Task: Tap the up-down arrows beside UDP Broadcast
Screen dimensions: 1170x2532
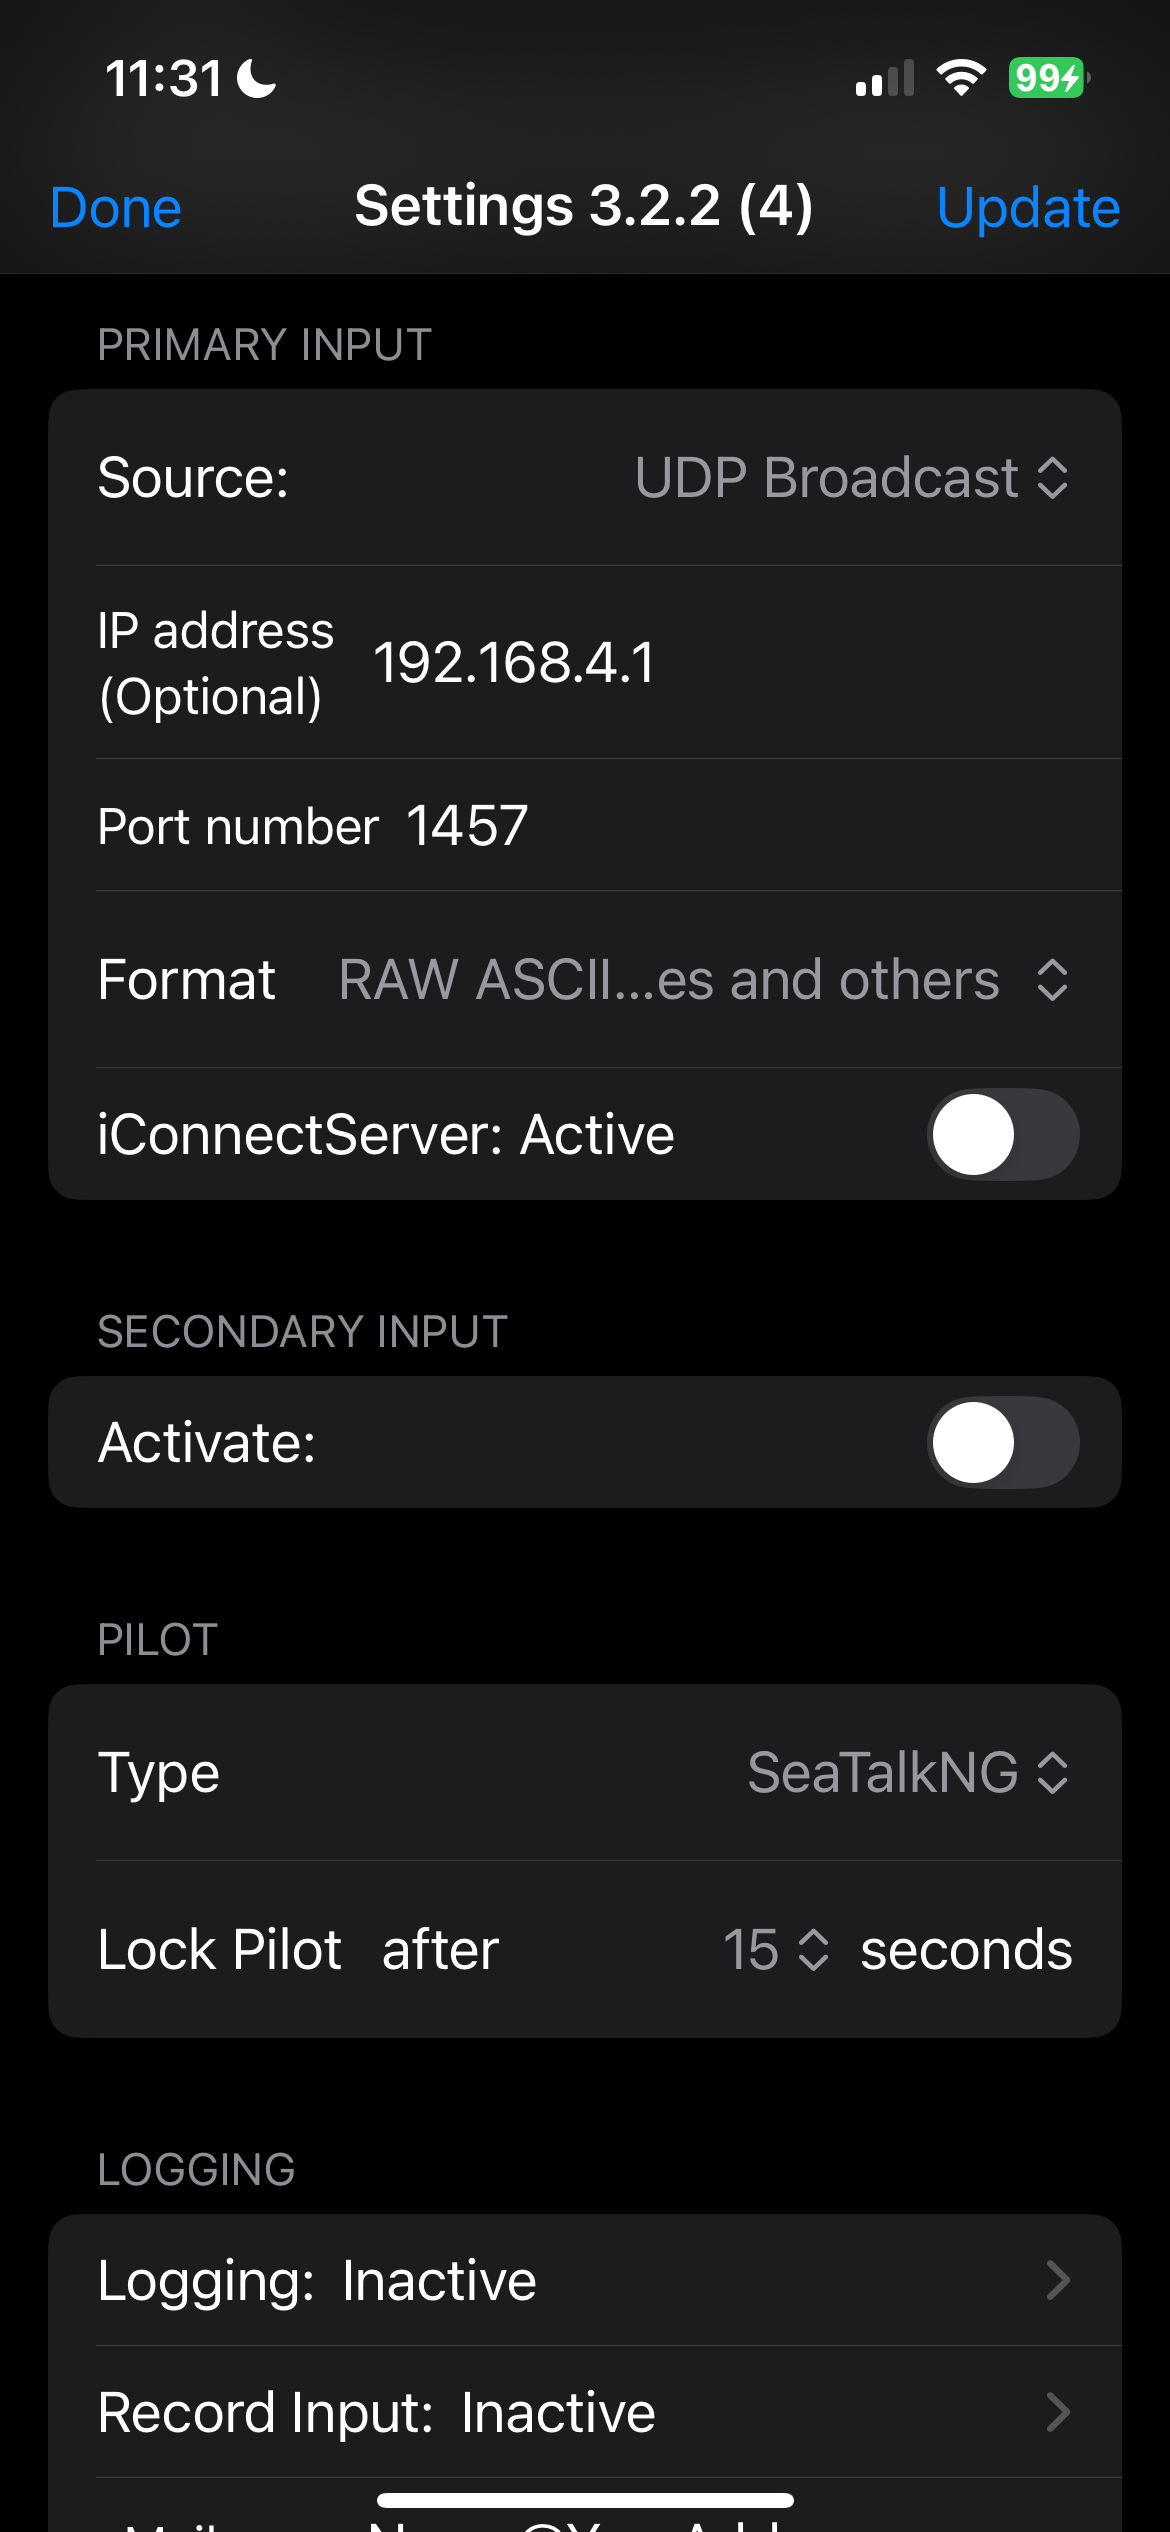Action: 1052,478
